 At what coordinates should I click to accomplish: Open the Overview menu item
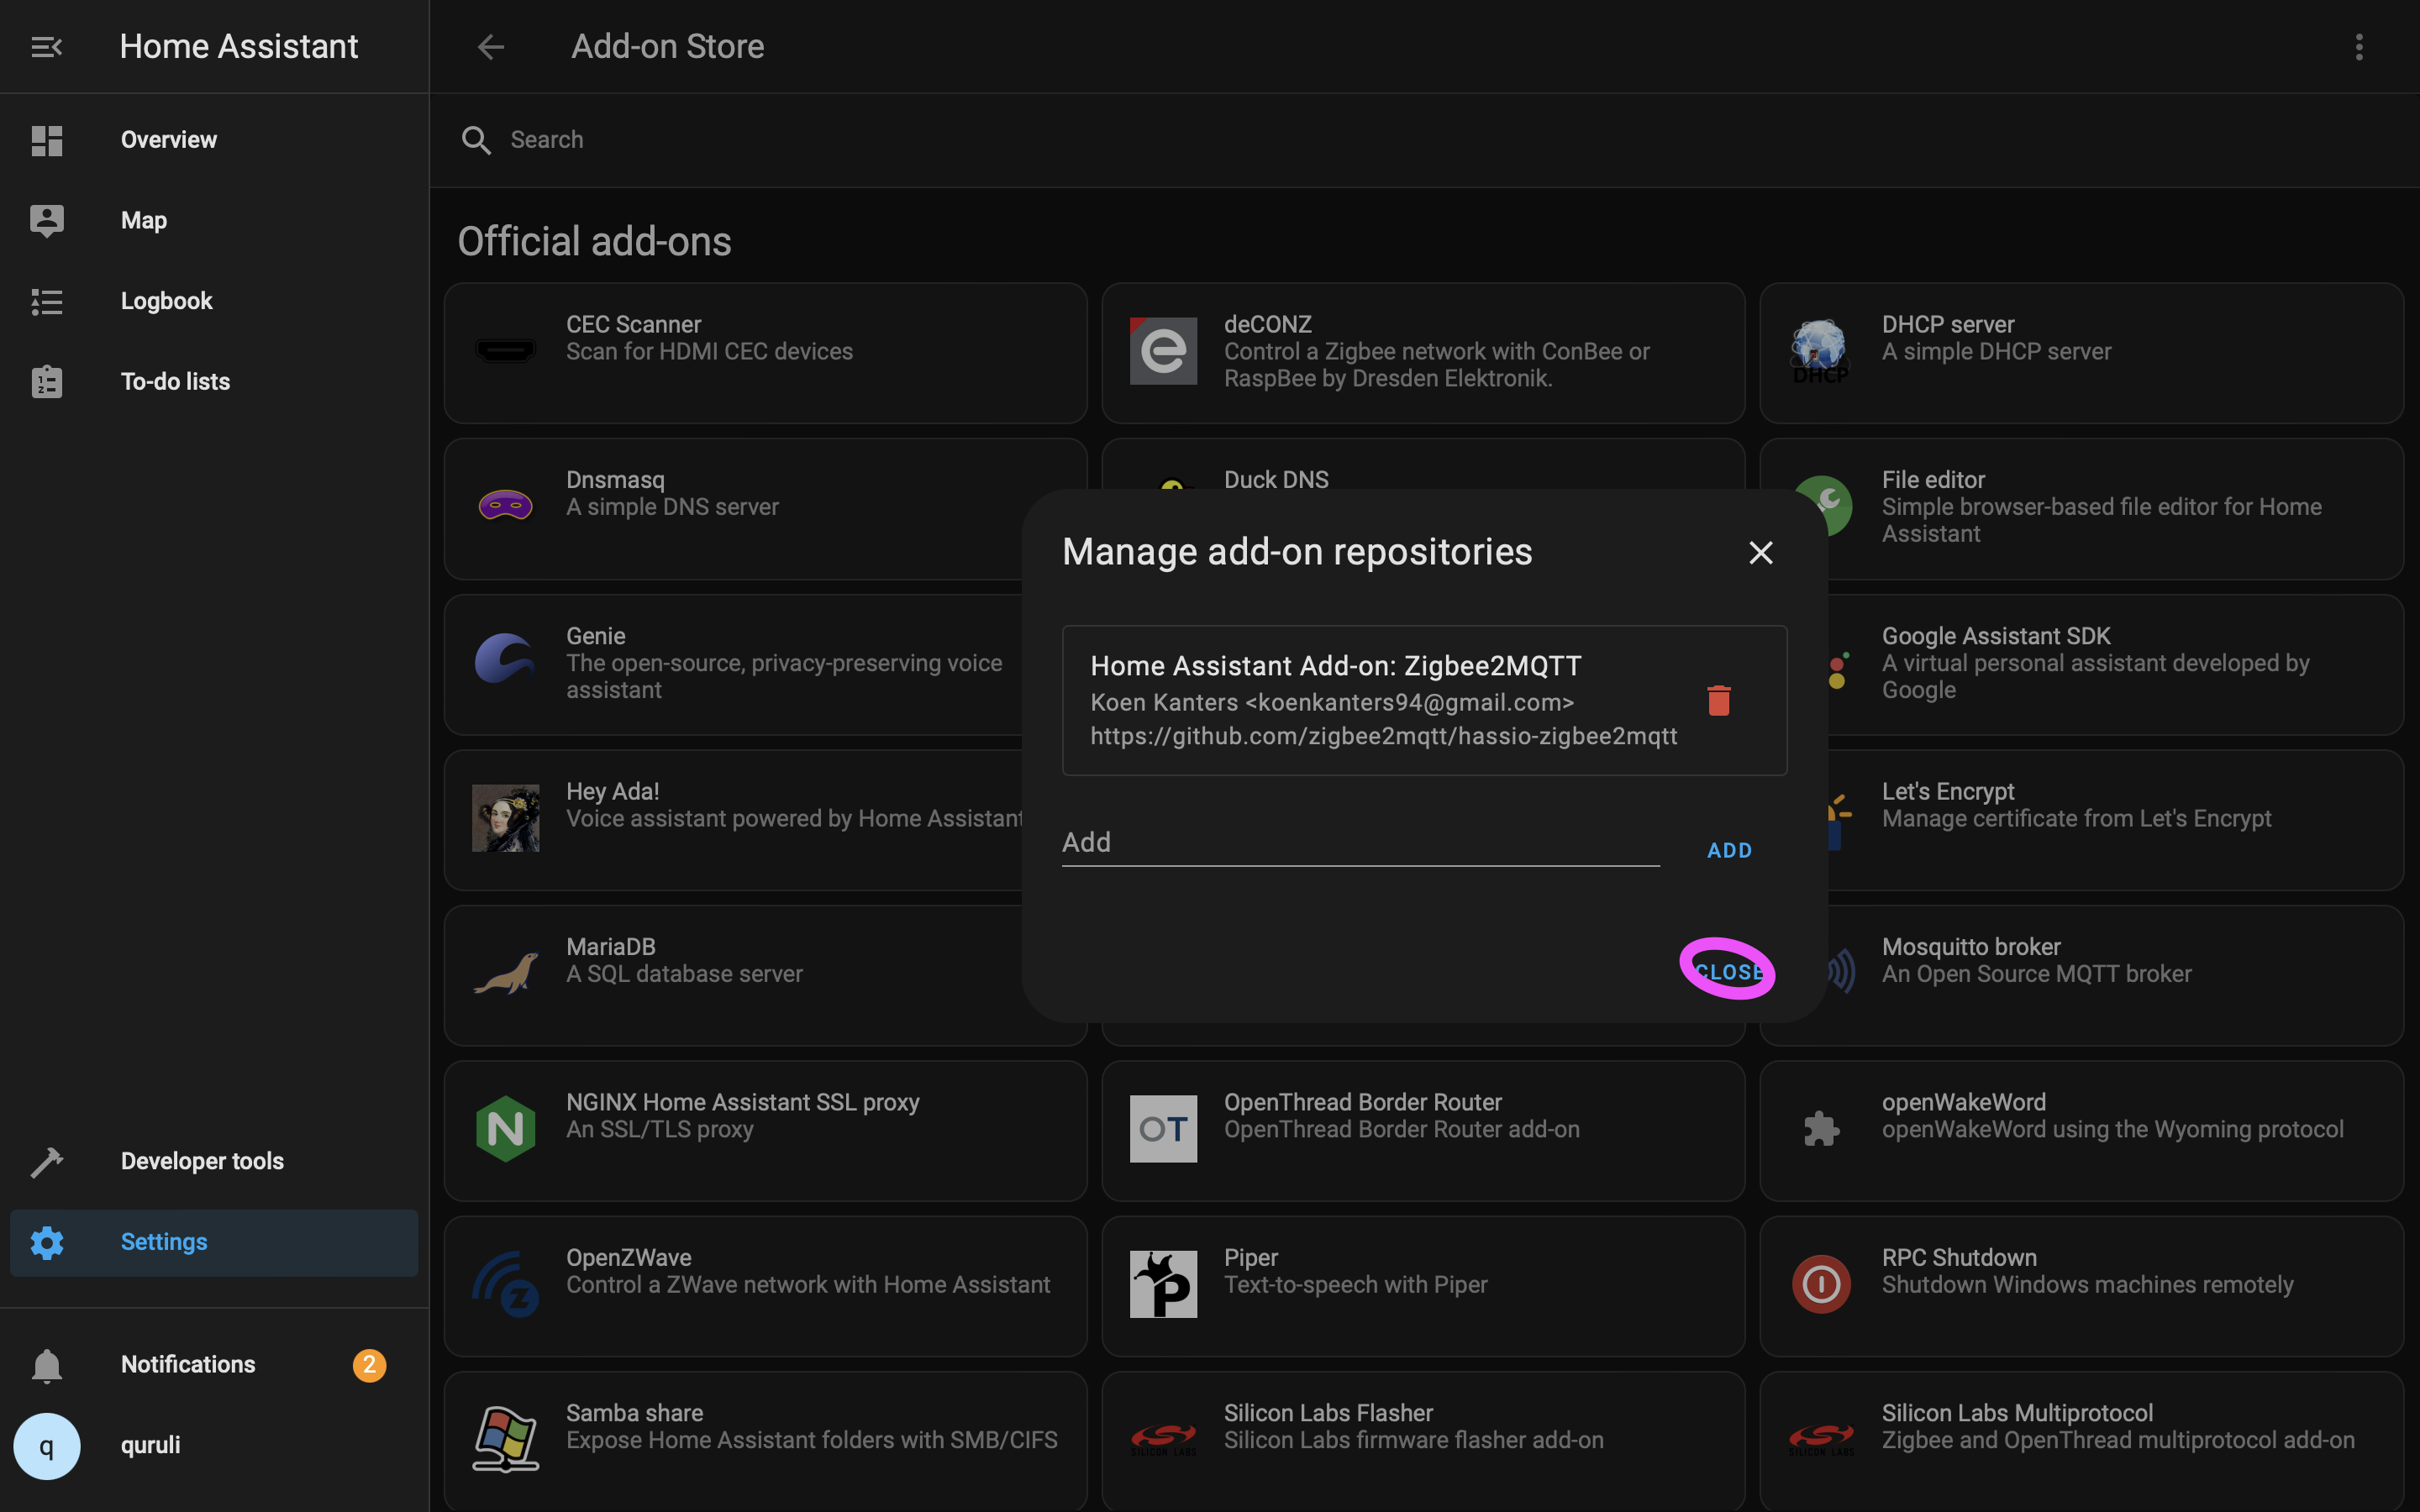(168, 140)
